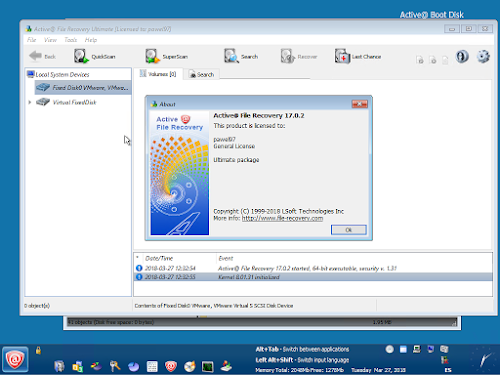Switch to the Search tab

coord(202,74)
